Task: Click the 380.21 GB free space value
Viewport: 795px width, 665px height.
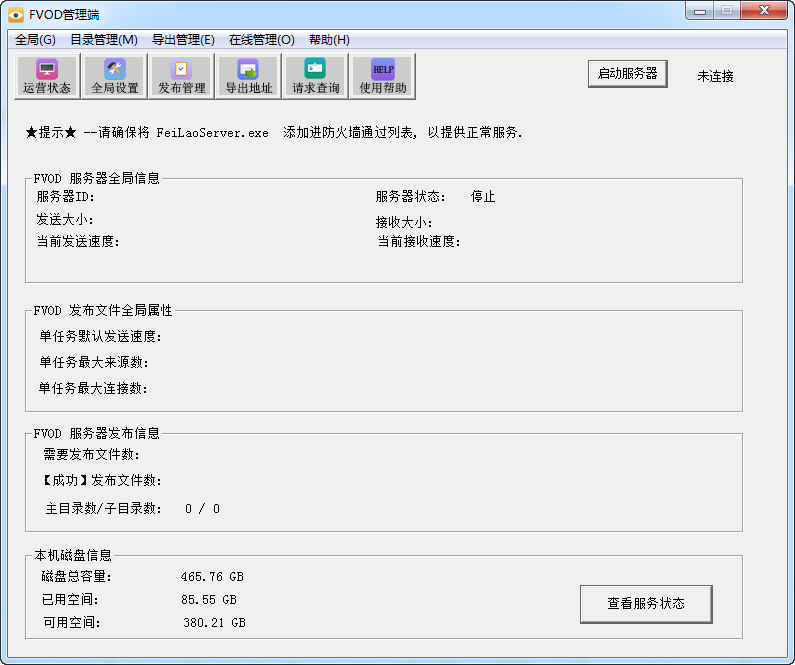Action: (x=214, y=622)
